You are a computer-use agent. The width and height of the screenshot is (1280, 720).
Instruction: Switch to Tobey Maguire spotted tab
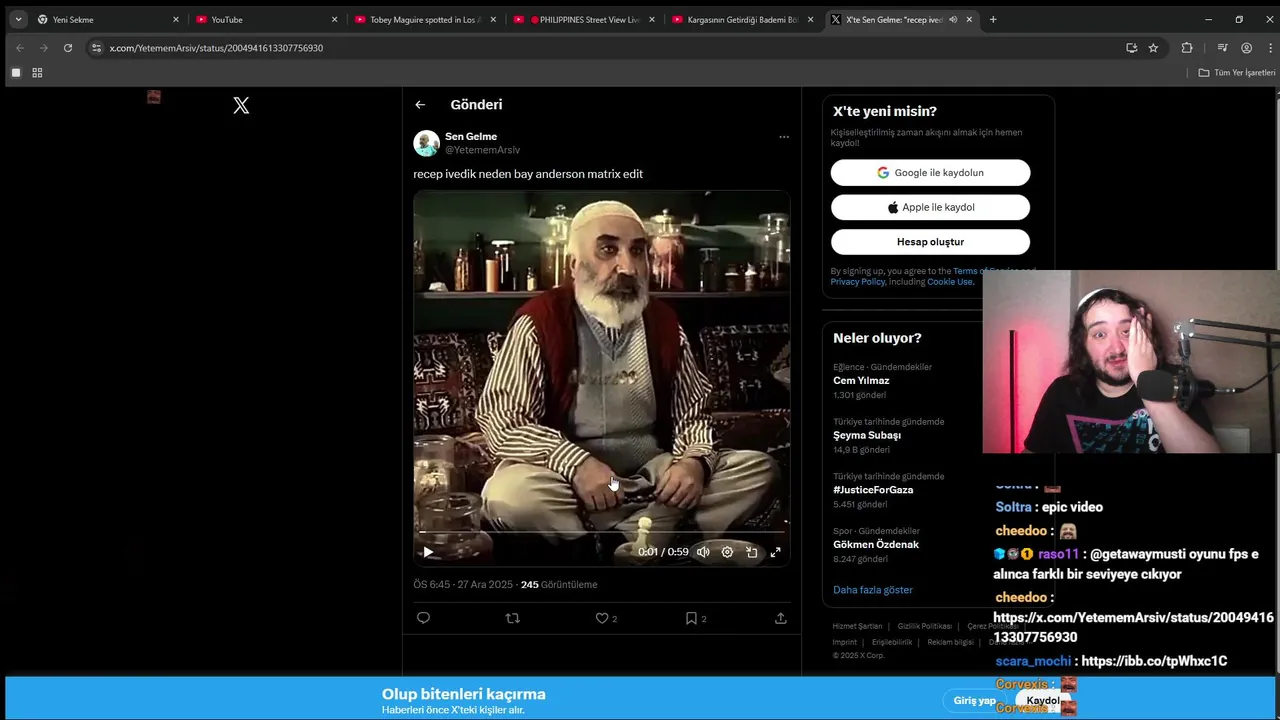pyautogui.click(x=424, y=19)
